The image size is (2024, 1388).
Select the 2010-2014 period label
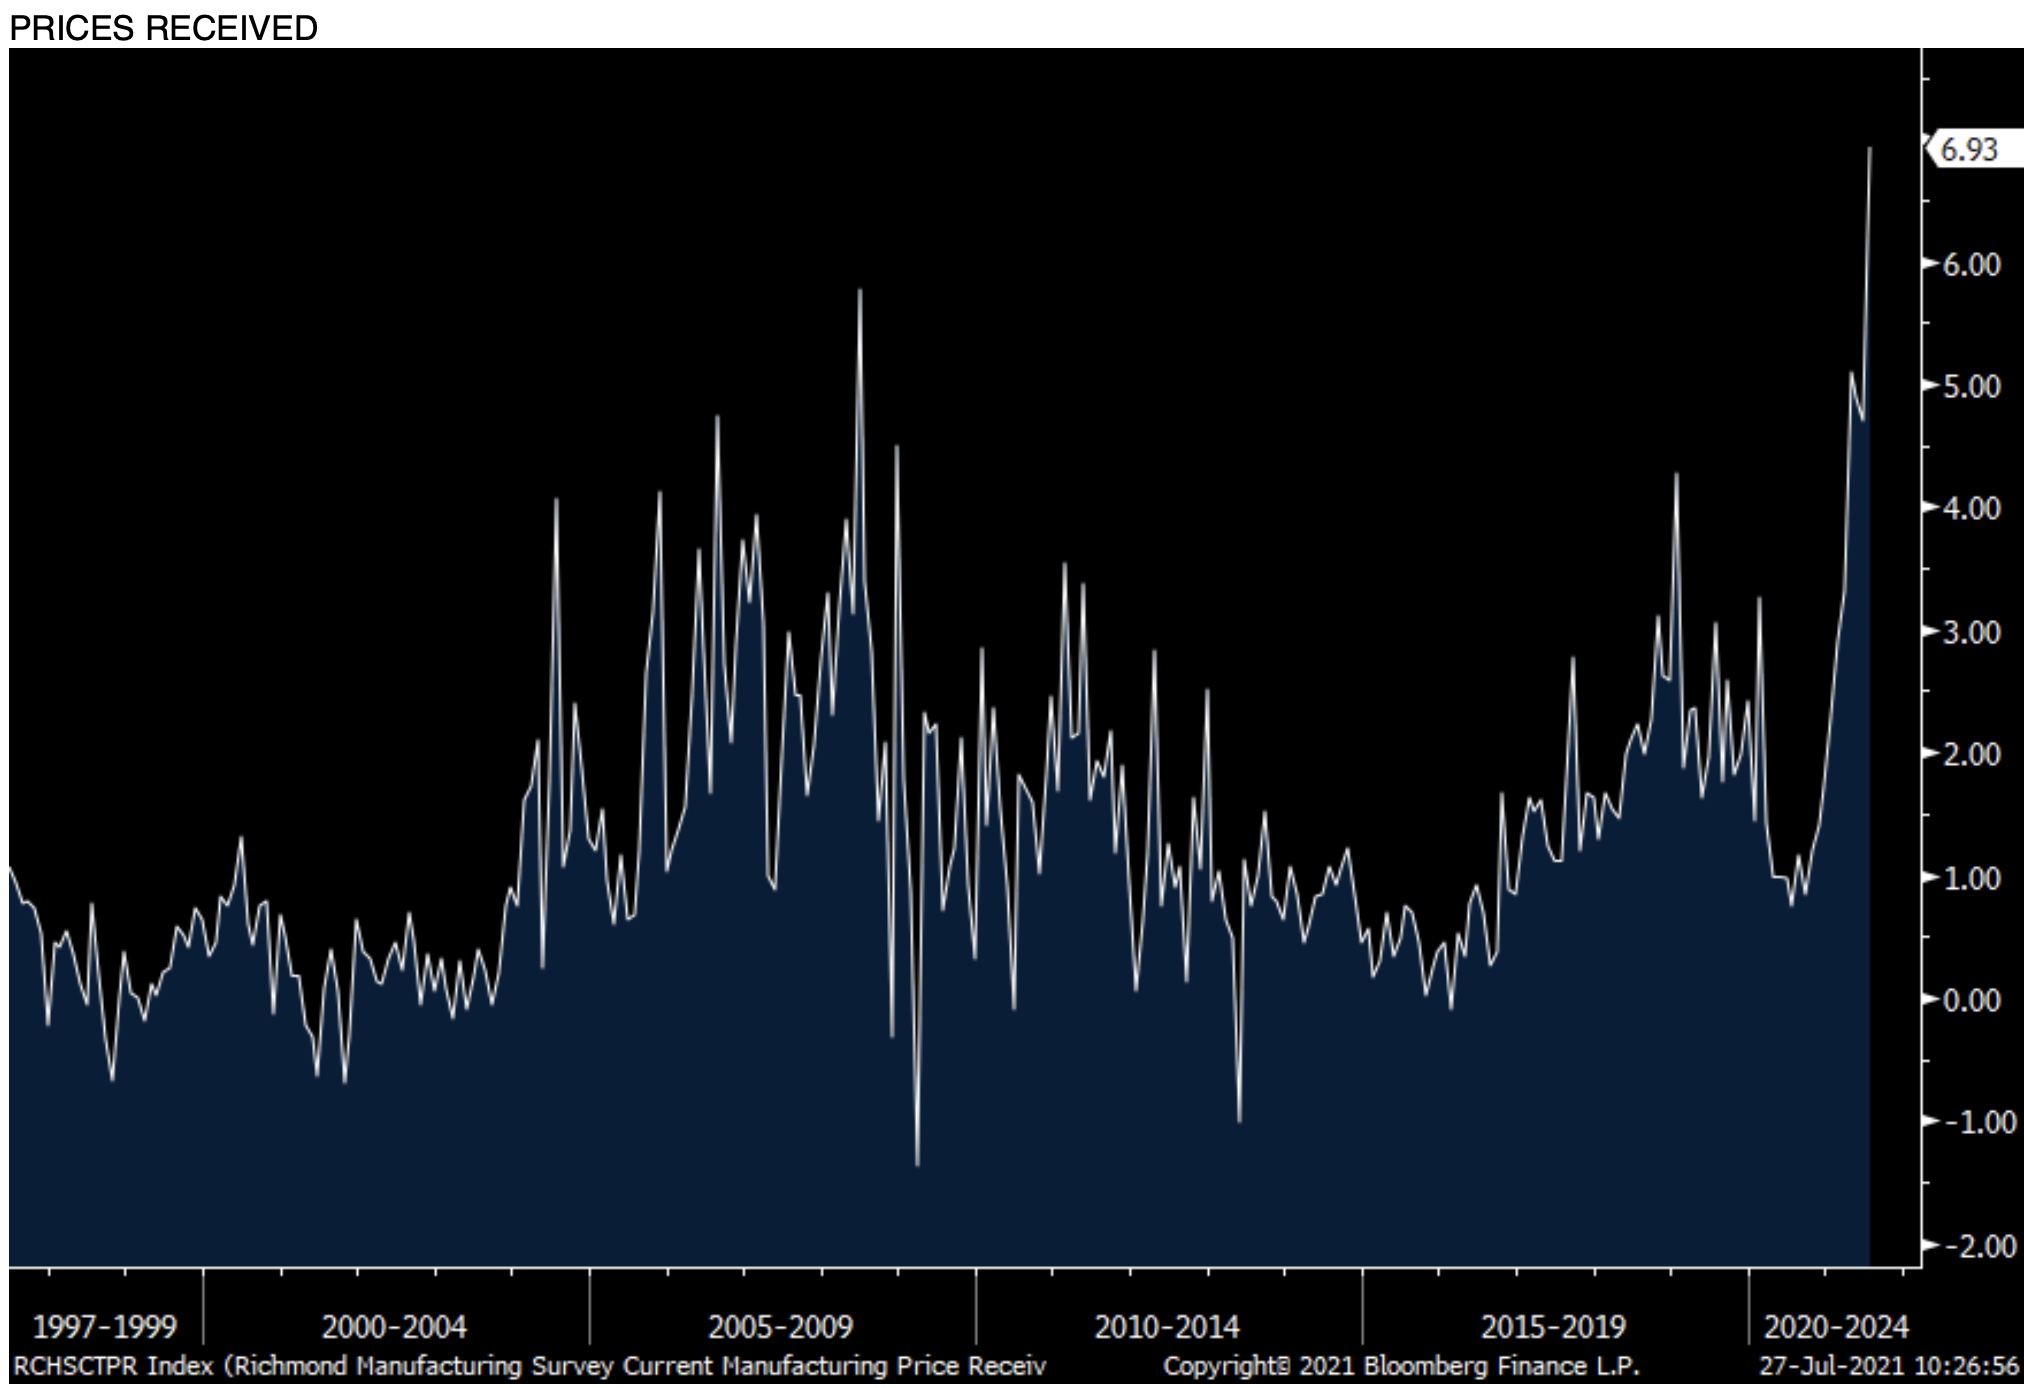tap(1167, 1327)
